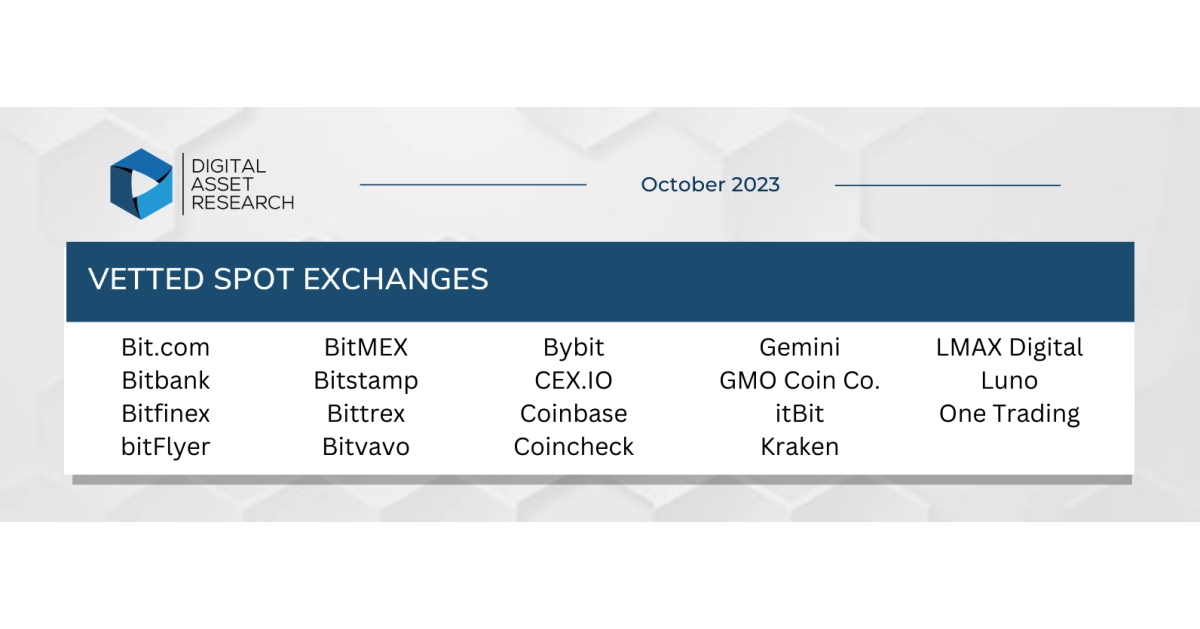The width and height of the screenshot is (1200, 629).
Task: Select Bitbank in the exchange list
Action: (166, 381)
